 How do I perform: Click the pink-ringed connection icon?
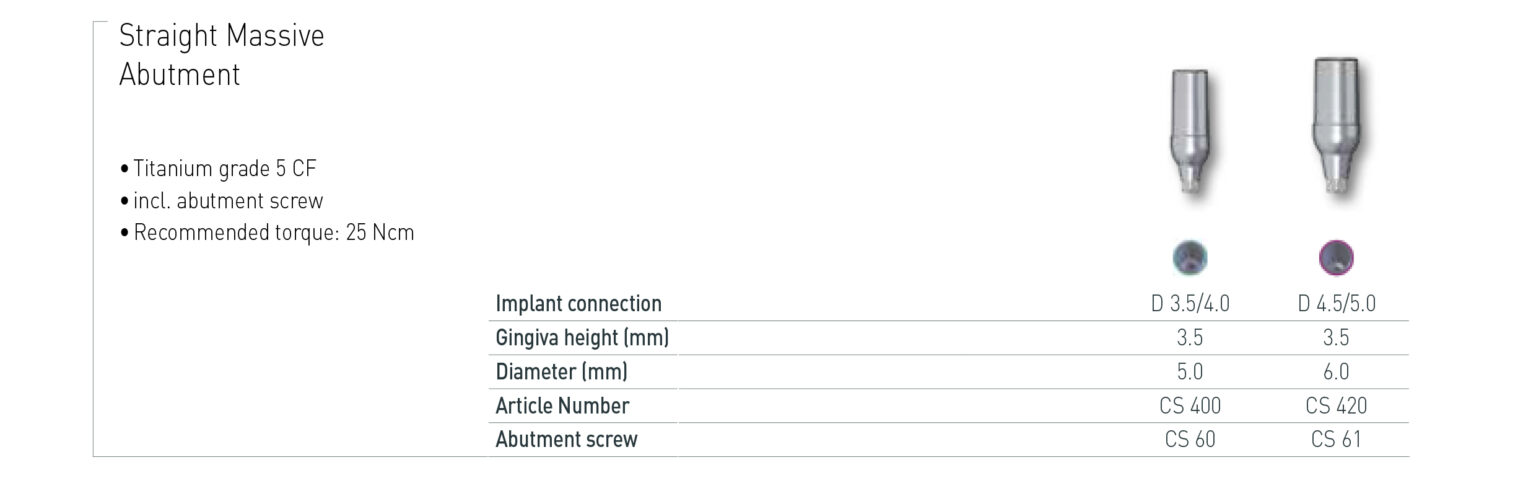(1336, 258)
